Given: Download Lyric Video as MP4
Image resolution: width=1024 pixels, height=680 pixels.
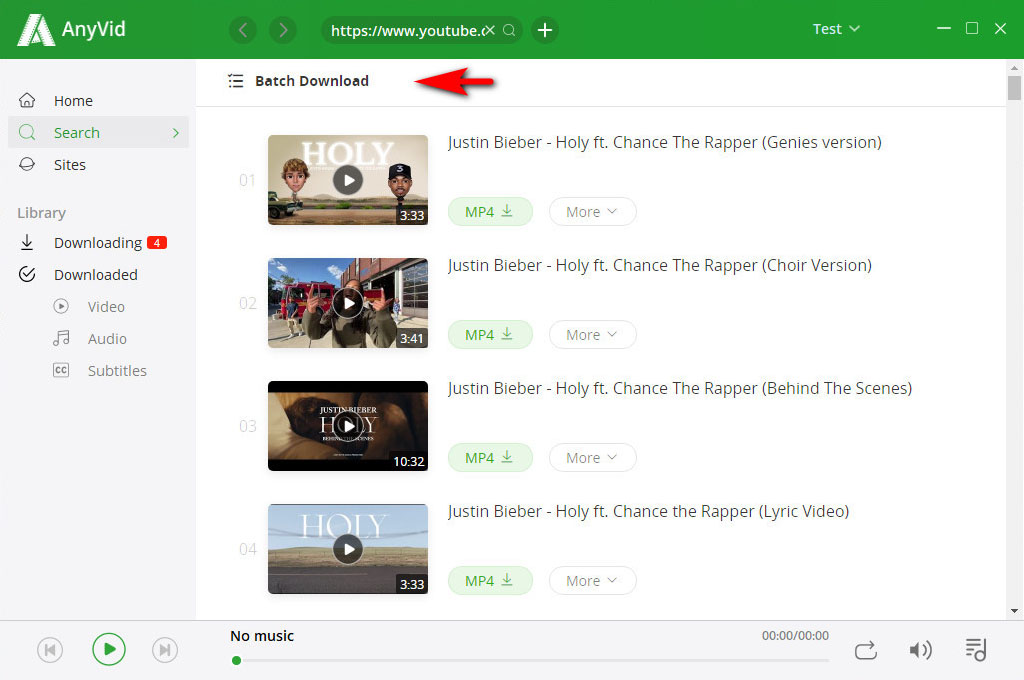Looking at the screenshot, I should (x=490, y=581).
